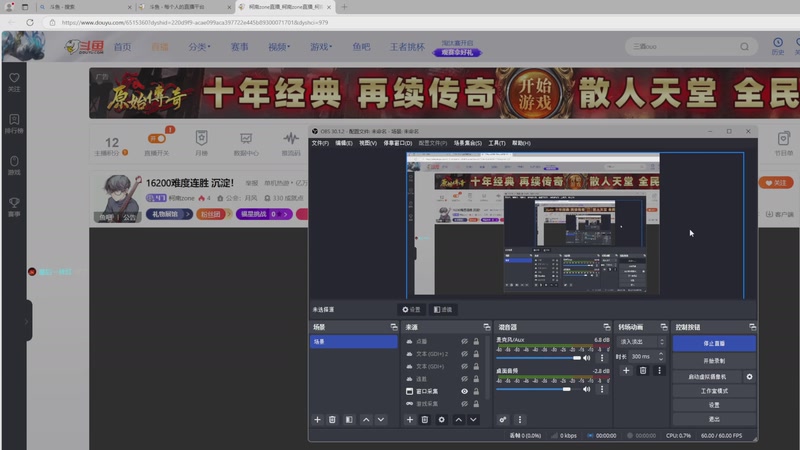Viewport: 800px width, 450px height.
Task: Add a new scene transition
Action: coord(626,370)
